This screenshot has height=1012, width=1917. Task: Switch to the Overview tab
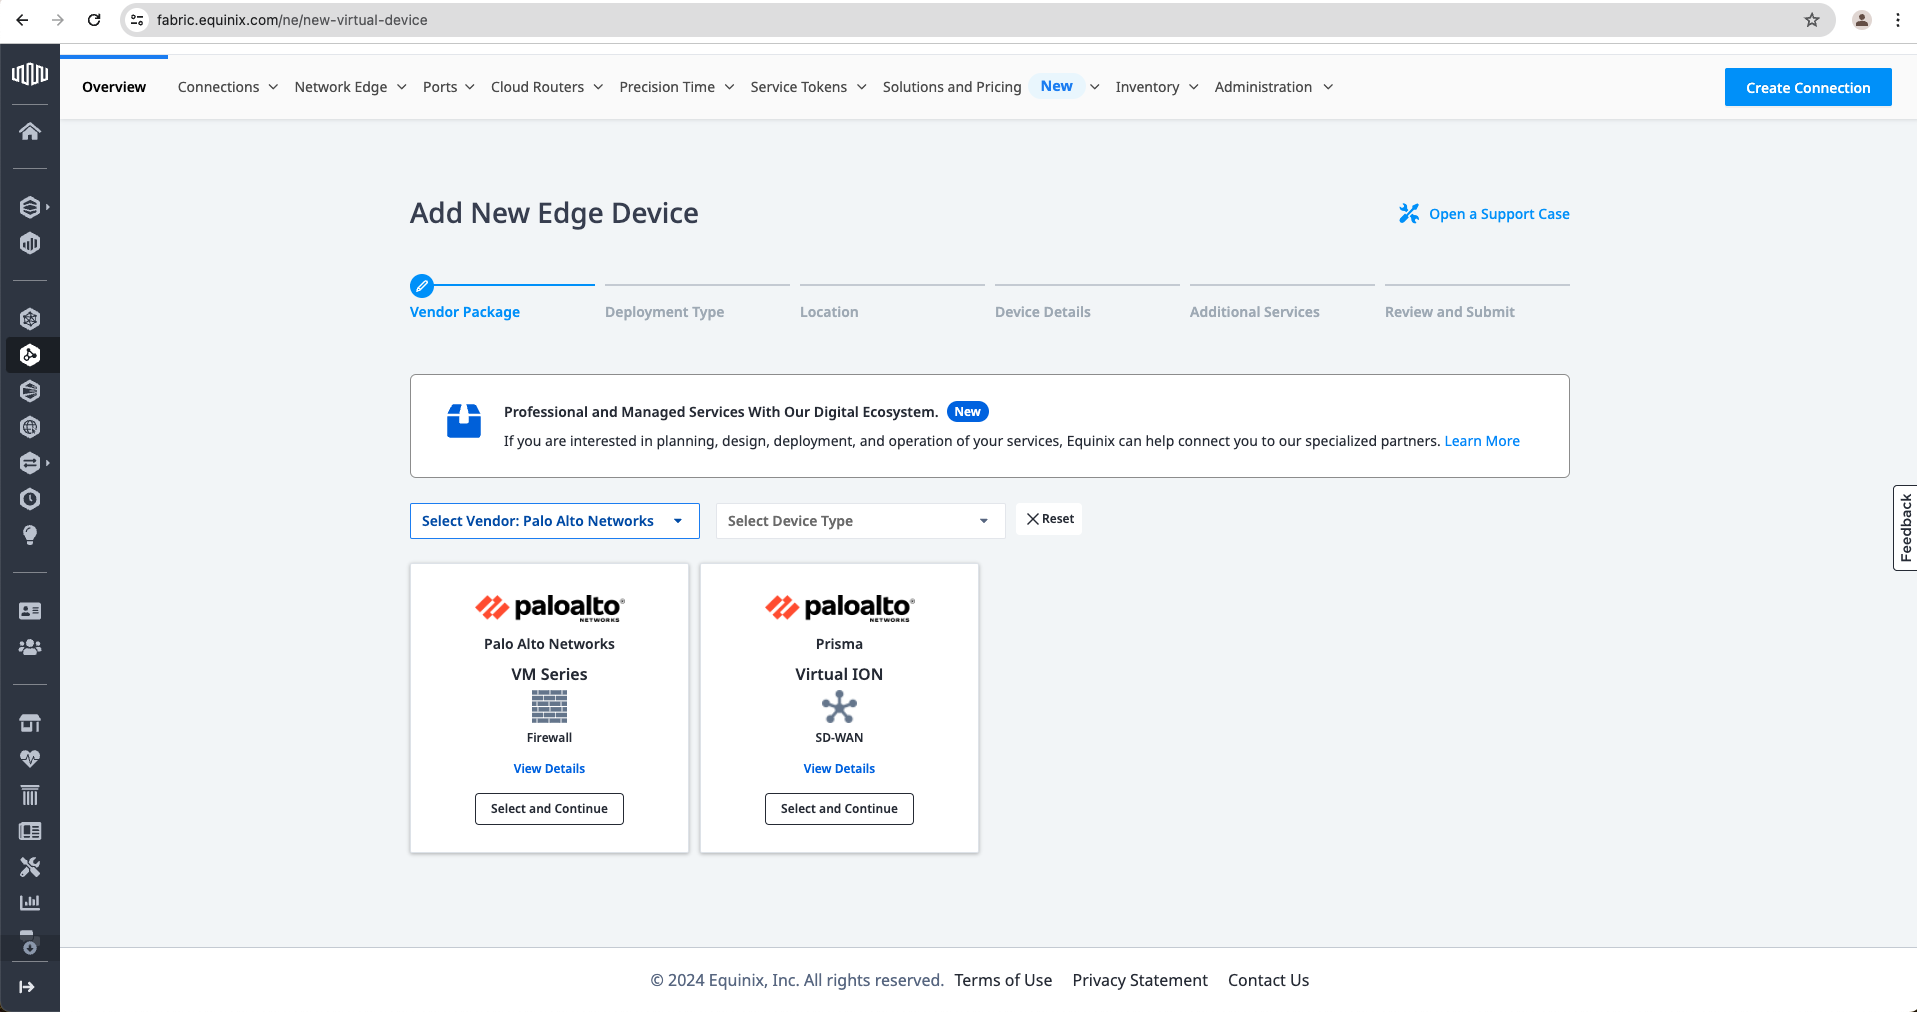pyautogui.click(x=113, y=87)
